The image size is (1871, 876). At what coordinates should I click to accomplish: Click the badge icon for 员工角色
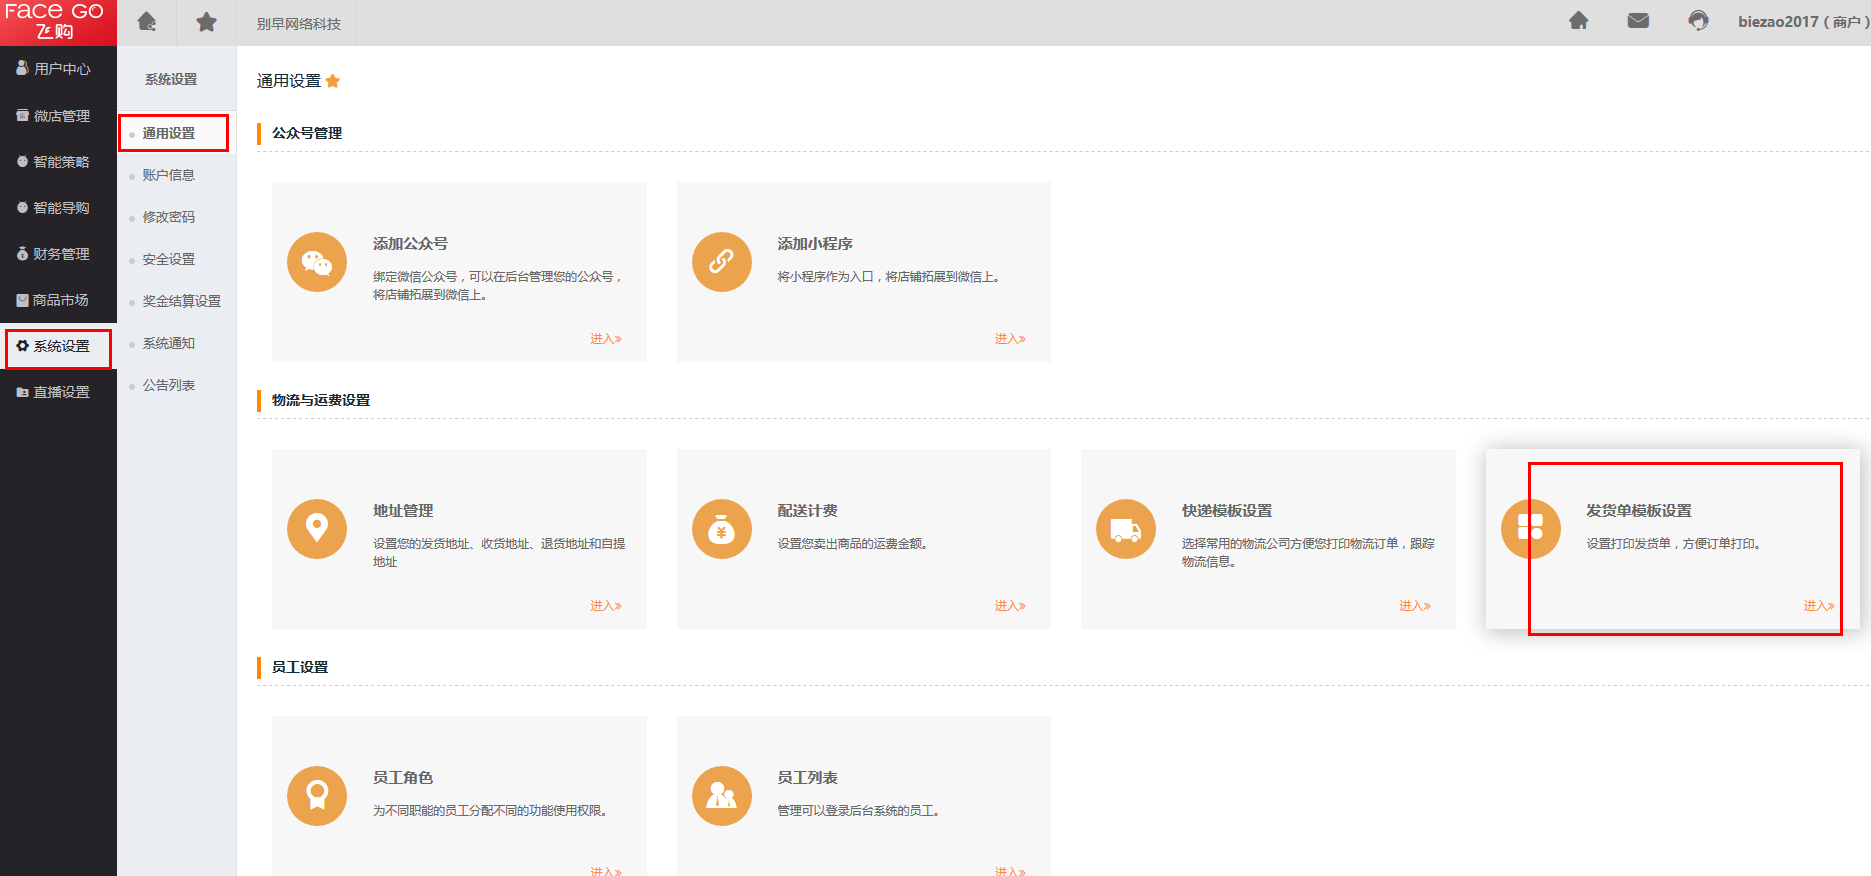317,796
